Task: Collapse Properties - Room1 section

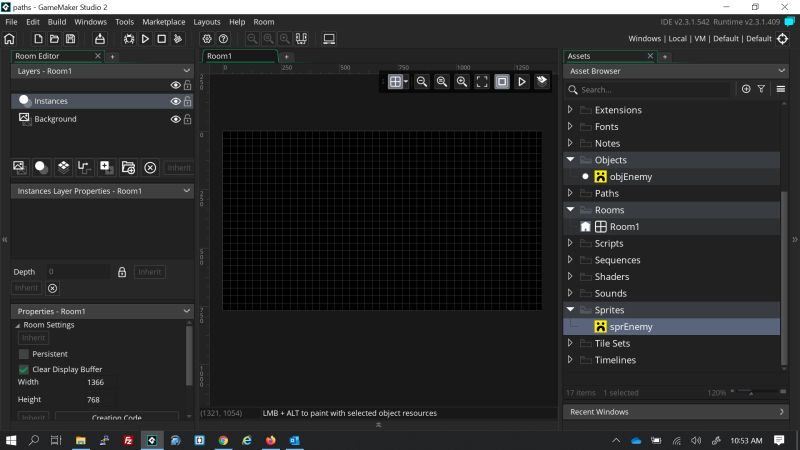Action: [x=187, y=311]
